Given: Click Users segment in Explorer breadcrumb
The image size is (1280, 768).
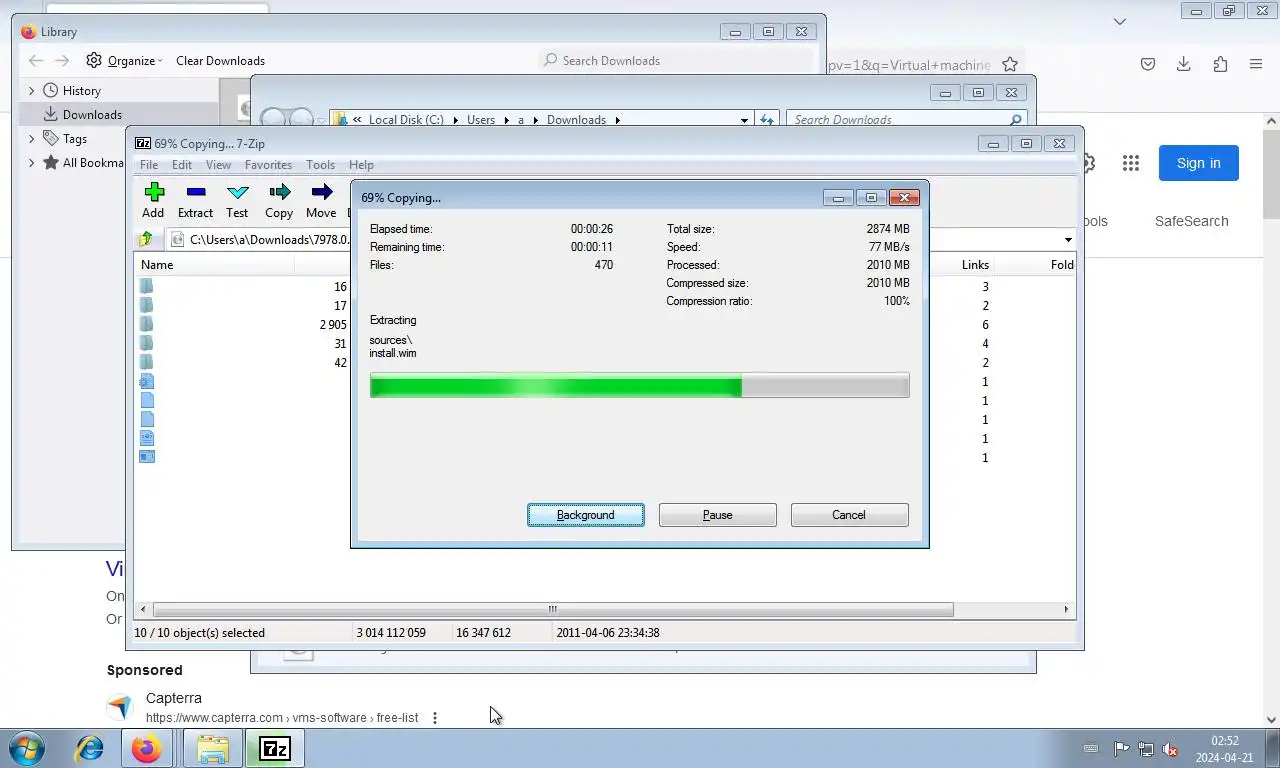Looking at the screenshot, I should coord(481,119).
